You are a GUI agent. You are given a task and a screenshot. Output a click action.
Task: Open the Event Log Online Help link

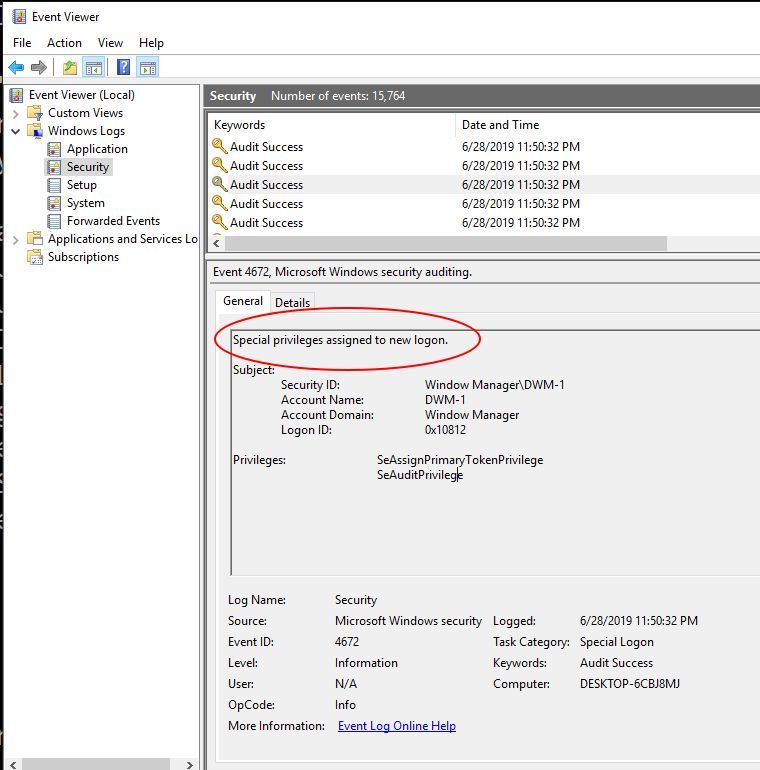[397, 725]
